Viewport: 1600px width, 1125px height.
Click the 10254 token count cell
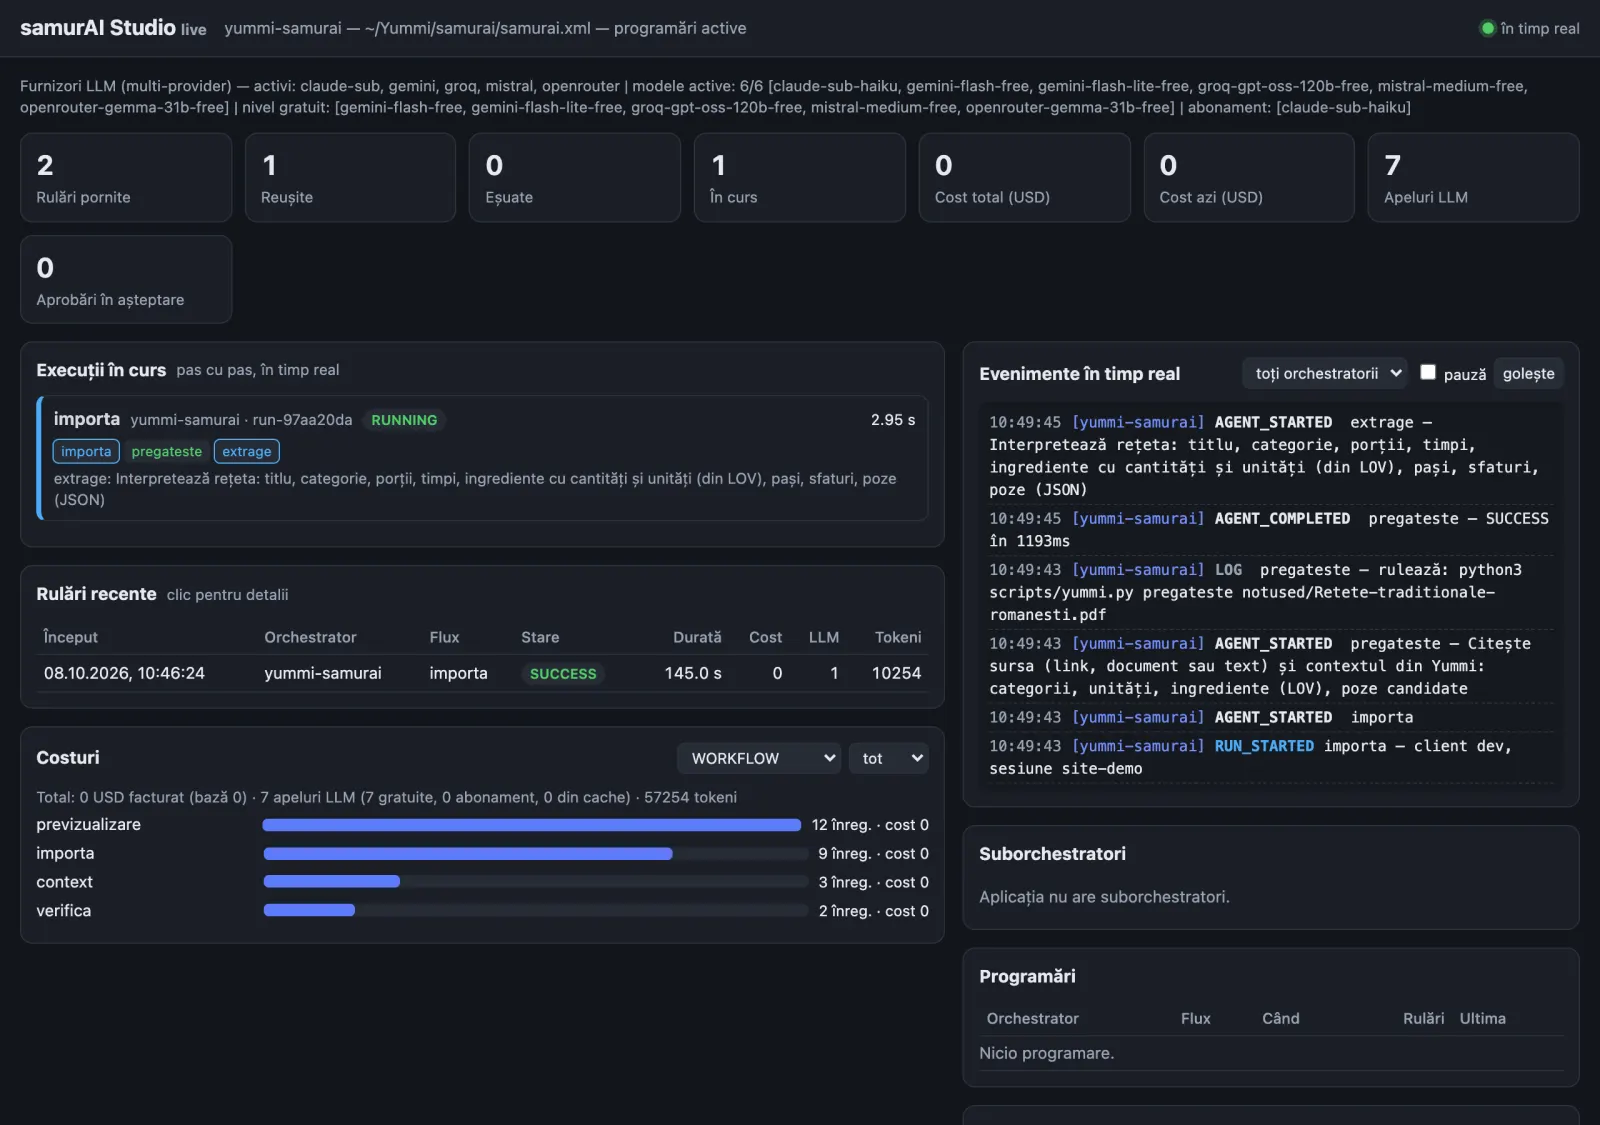tap(896, 673)
